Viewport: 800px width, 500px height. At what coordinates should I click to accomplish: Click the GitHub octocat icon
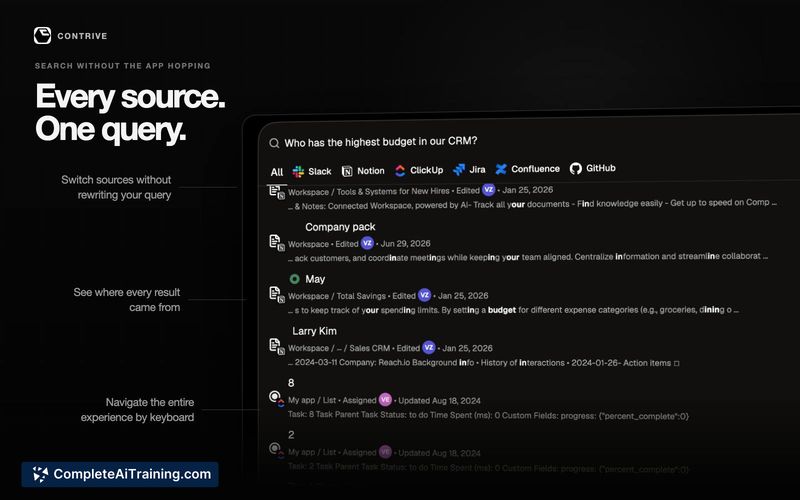click(x=576, y=168)
